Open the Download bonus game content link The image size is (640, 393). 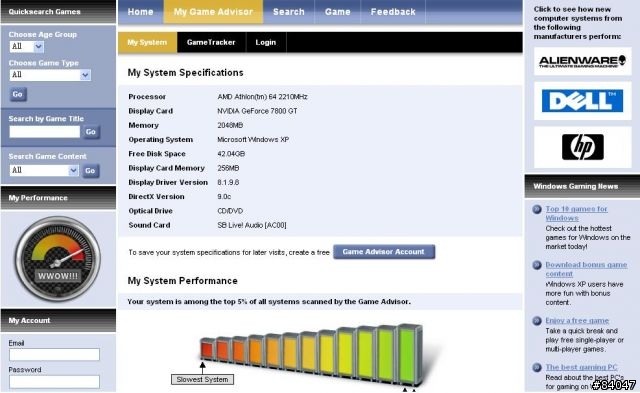(x=586, y=269)
